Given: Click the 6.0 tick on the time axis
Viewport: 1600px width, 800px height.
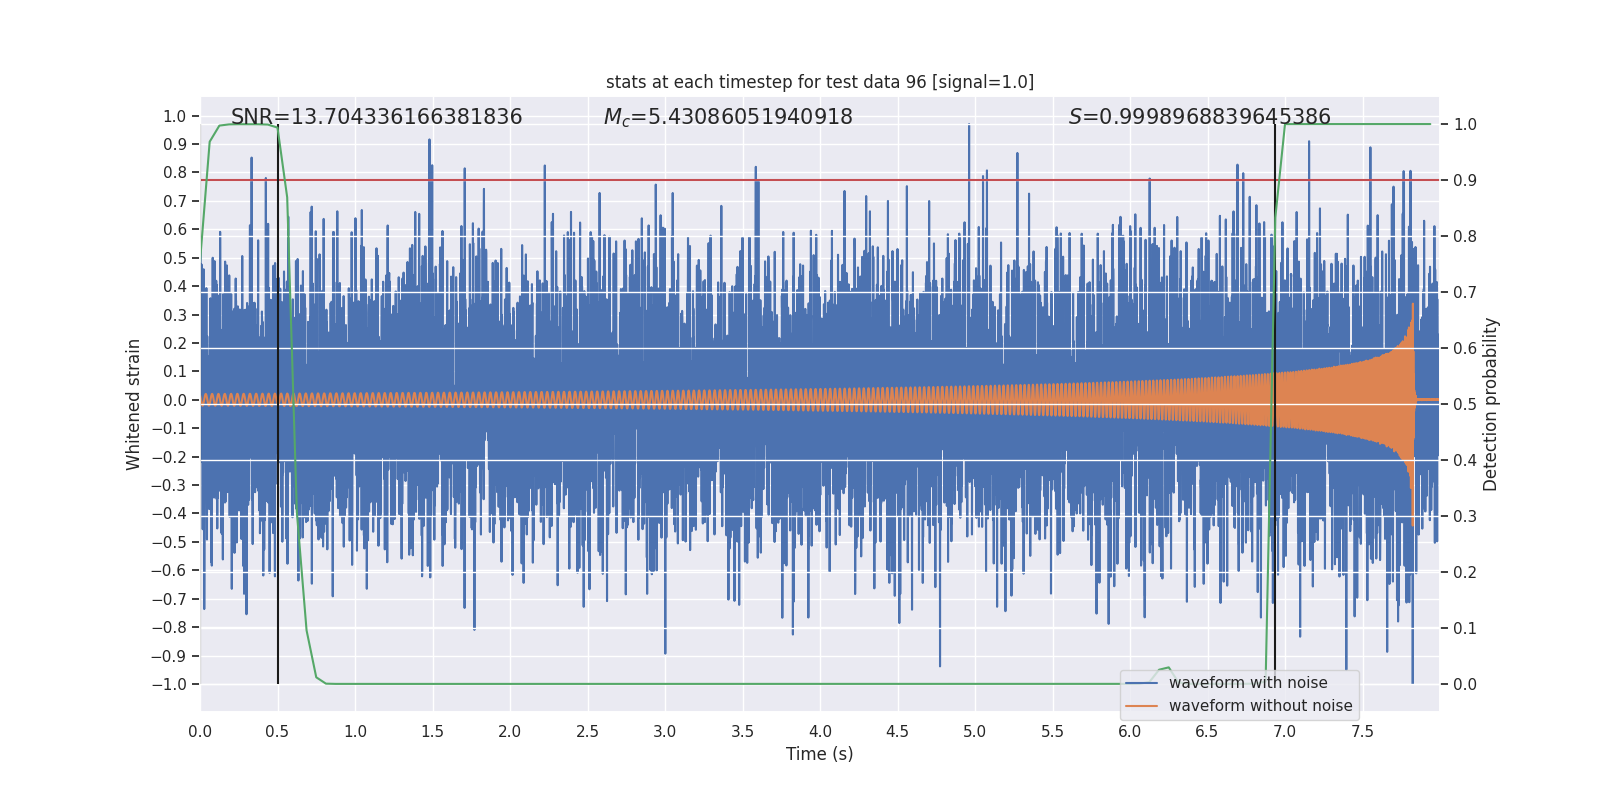Looking at the screenshot, I should 1130,731.
